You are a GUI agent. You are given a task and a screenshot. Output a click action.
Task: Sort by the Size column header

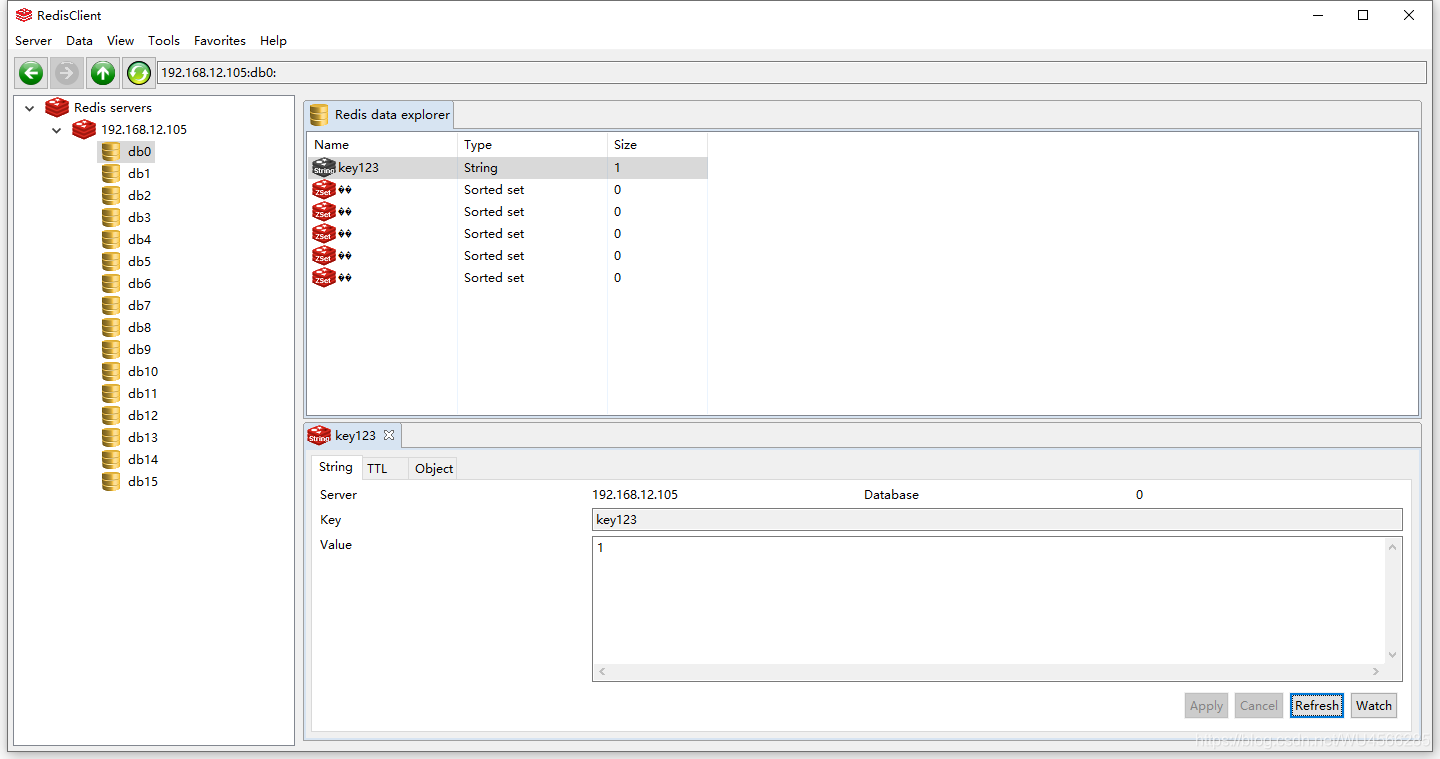(657, 145)
